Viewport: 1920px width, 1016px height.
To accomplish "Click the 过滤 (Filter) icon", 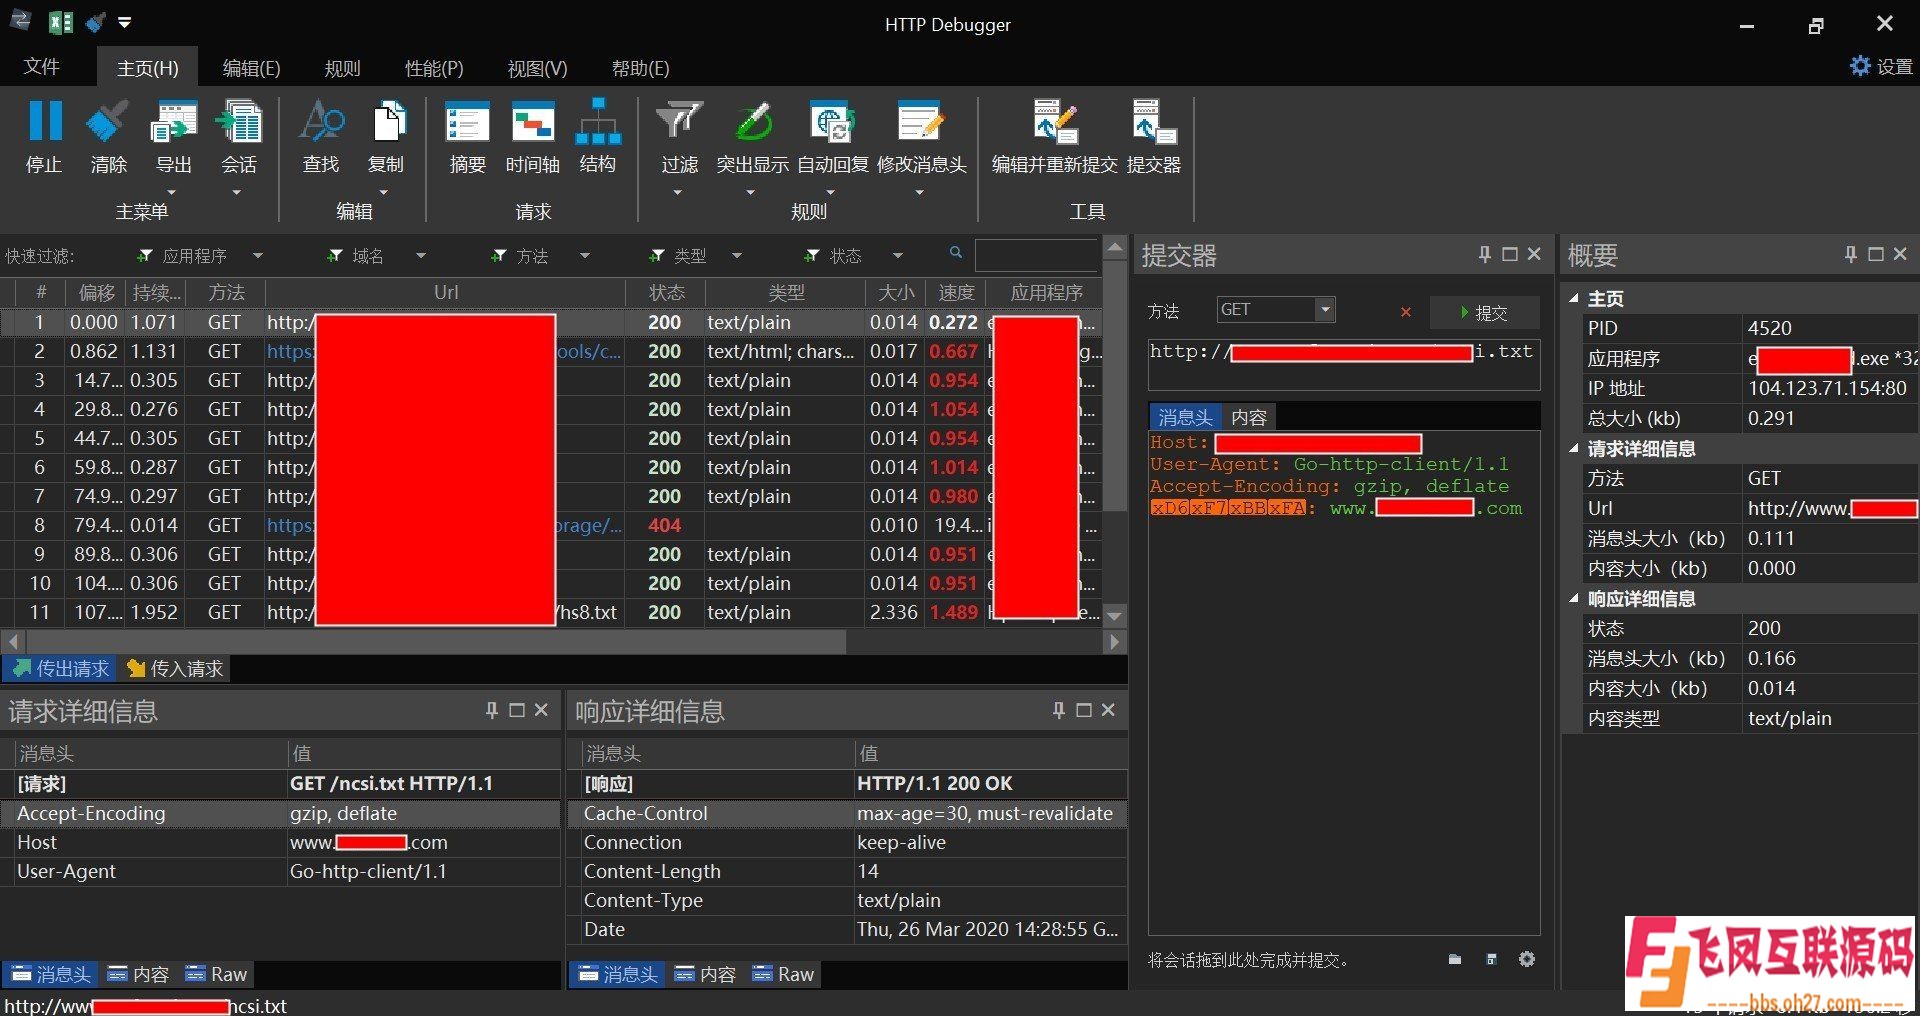I will (679, 122).
